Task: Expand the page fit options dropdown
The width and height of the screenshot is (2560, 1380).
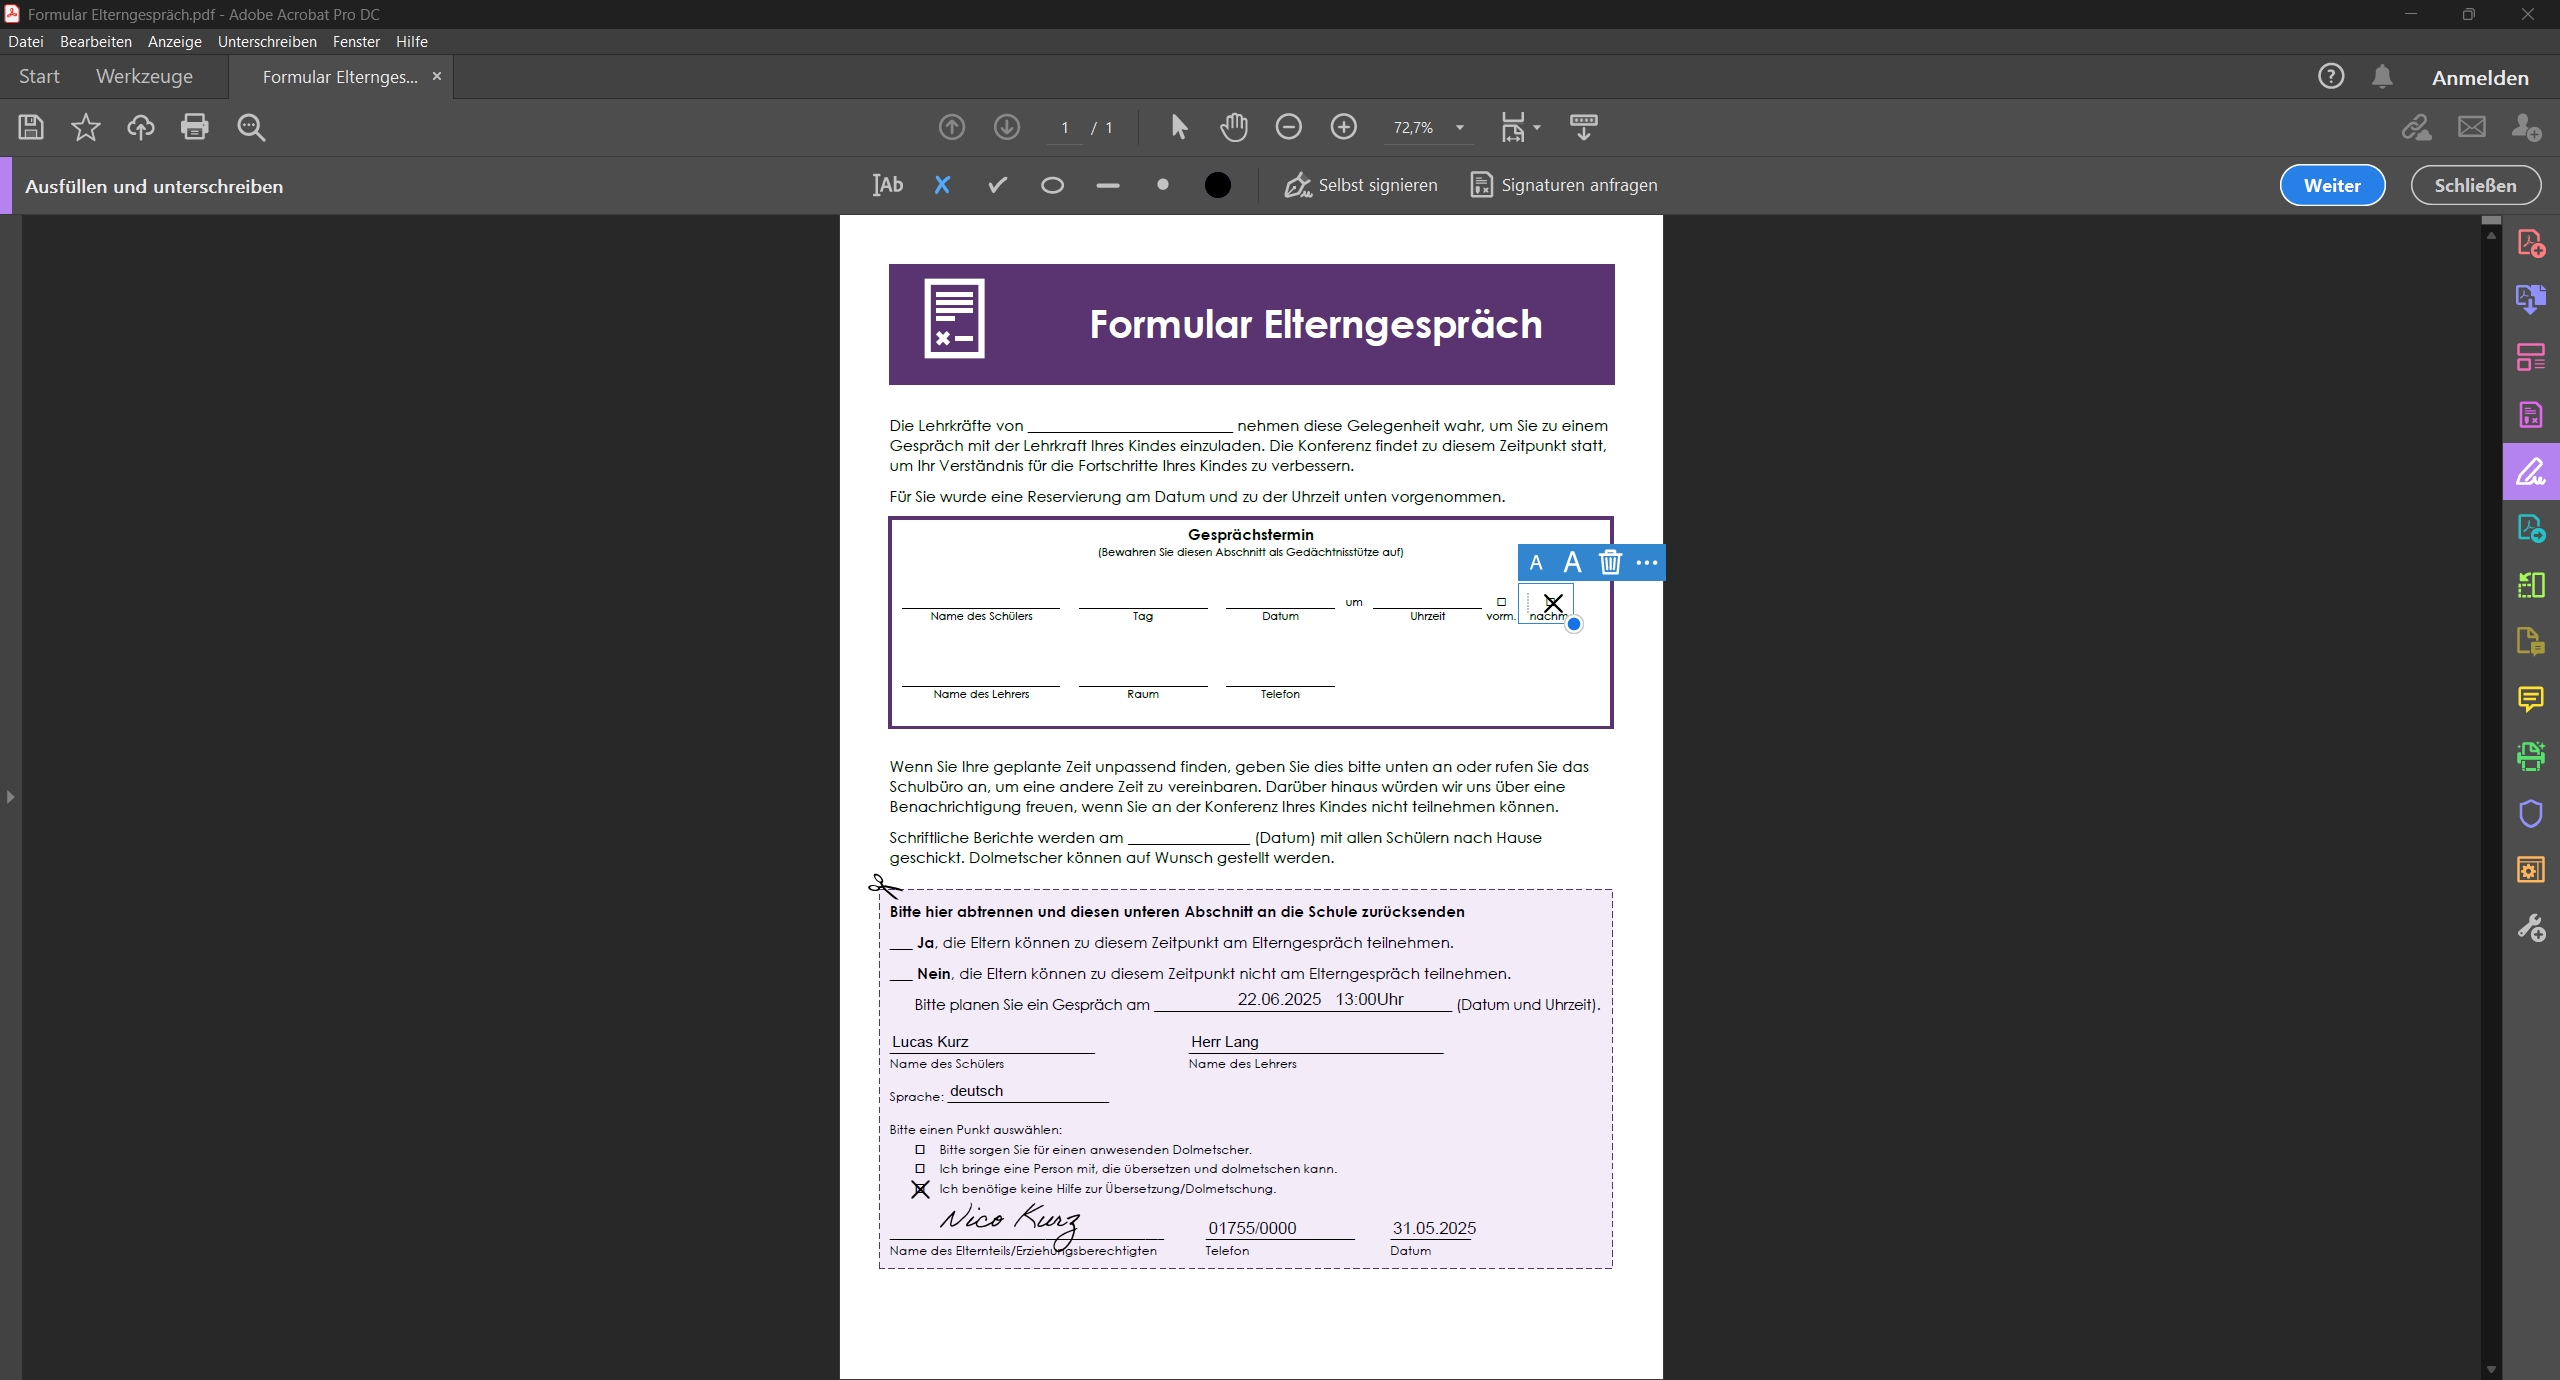Action: point(1537,128)
